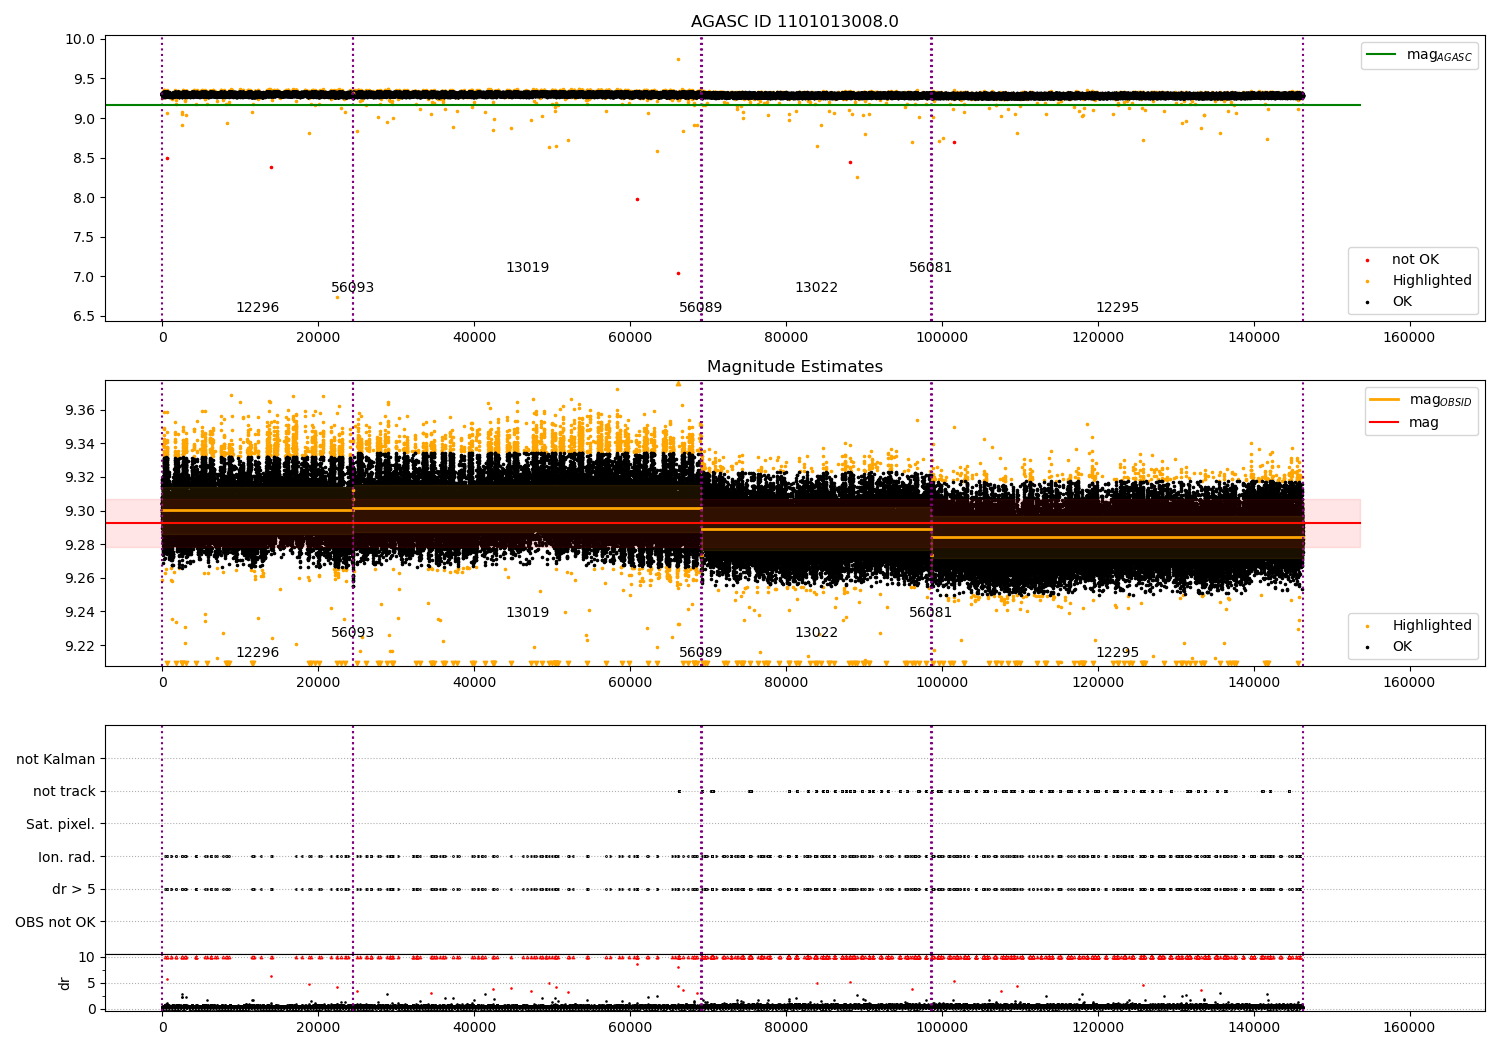The height and width of the screenshot is (1050, 1500).
Task: Click obsid label 12295 in Magnitude Estimates plot
Action: (1117, 653)
